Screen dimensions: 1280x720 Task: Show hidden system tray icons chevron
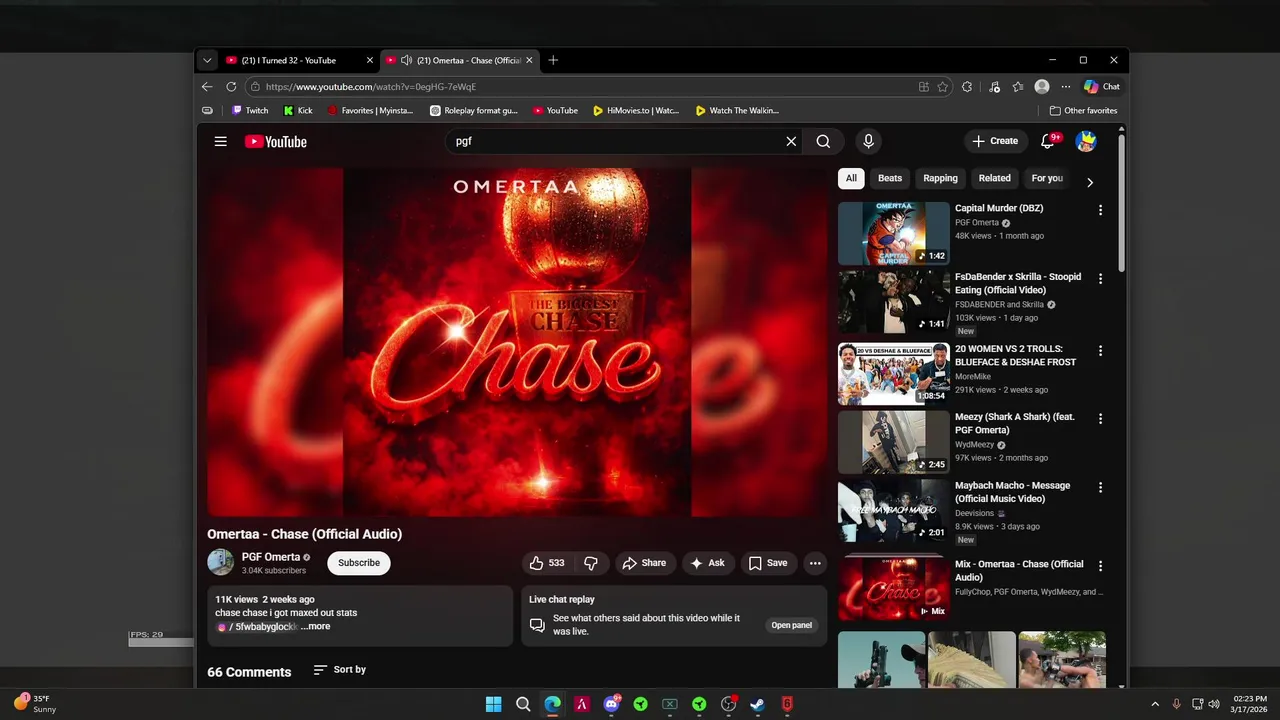1155,704
